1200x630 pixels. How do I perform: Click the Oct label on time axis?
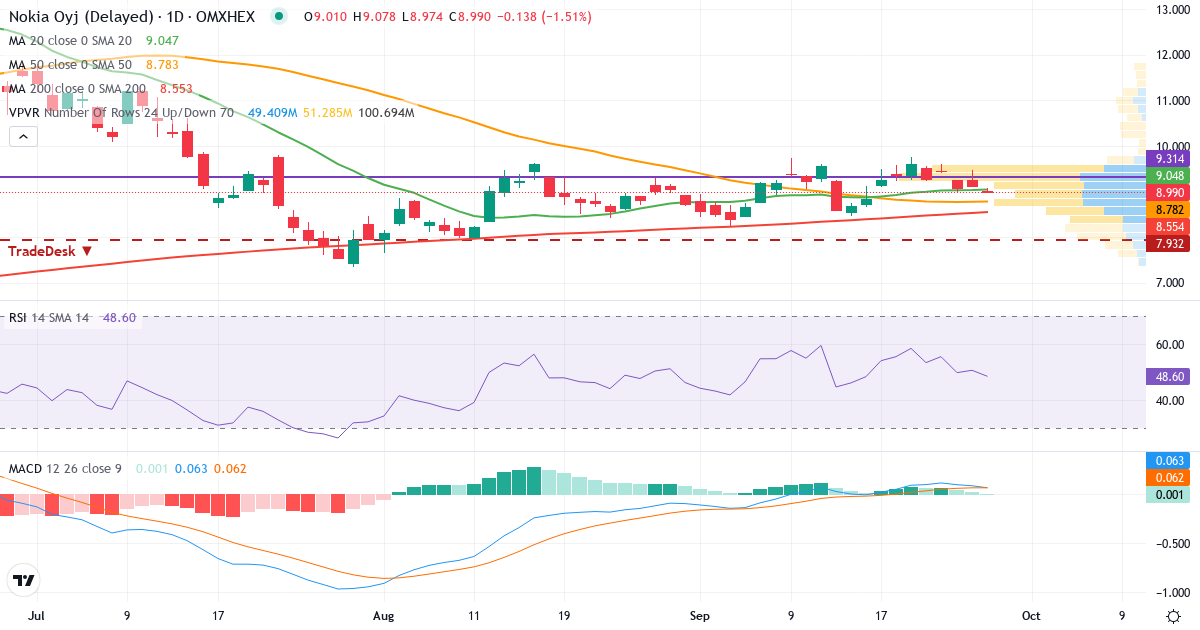pyautogui.click(x=1032, y=615)
